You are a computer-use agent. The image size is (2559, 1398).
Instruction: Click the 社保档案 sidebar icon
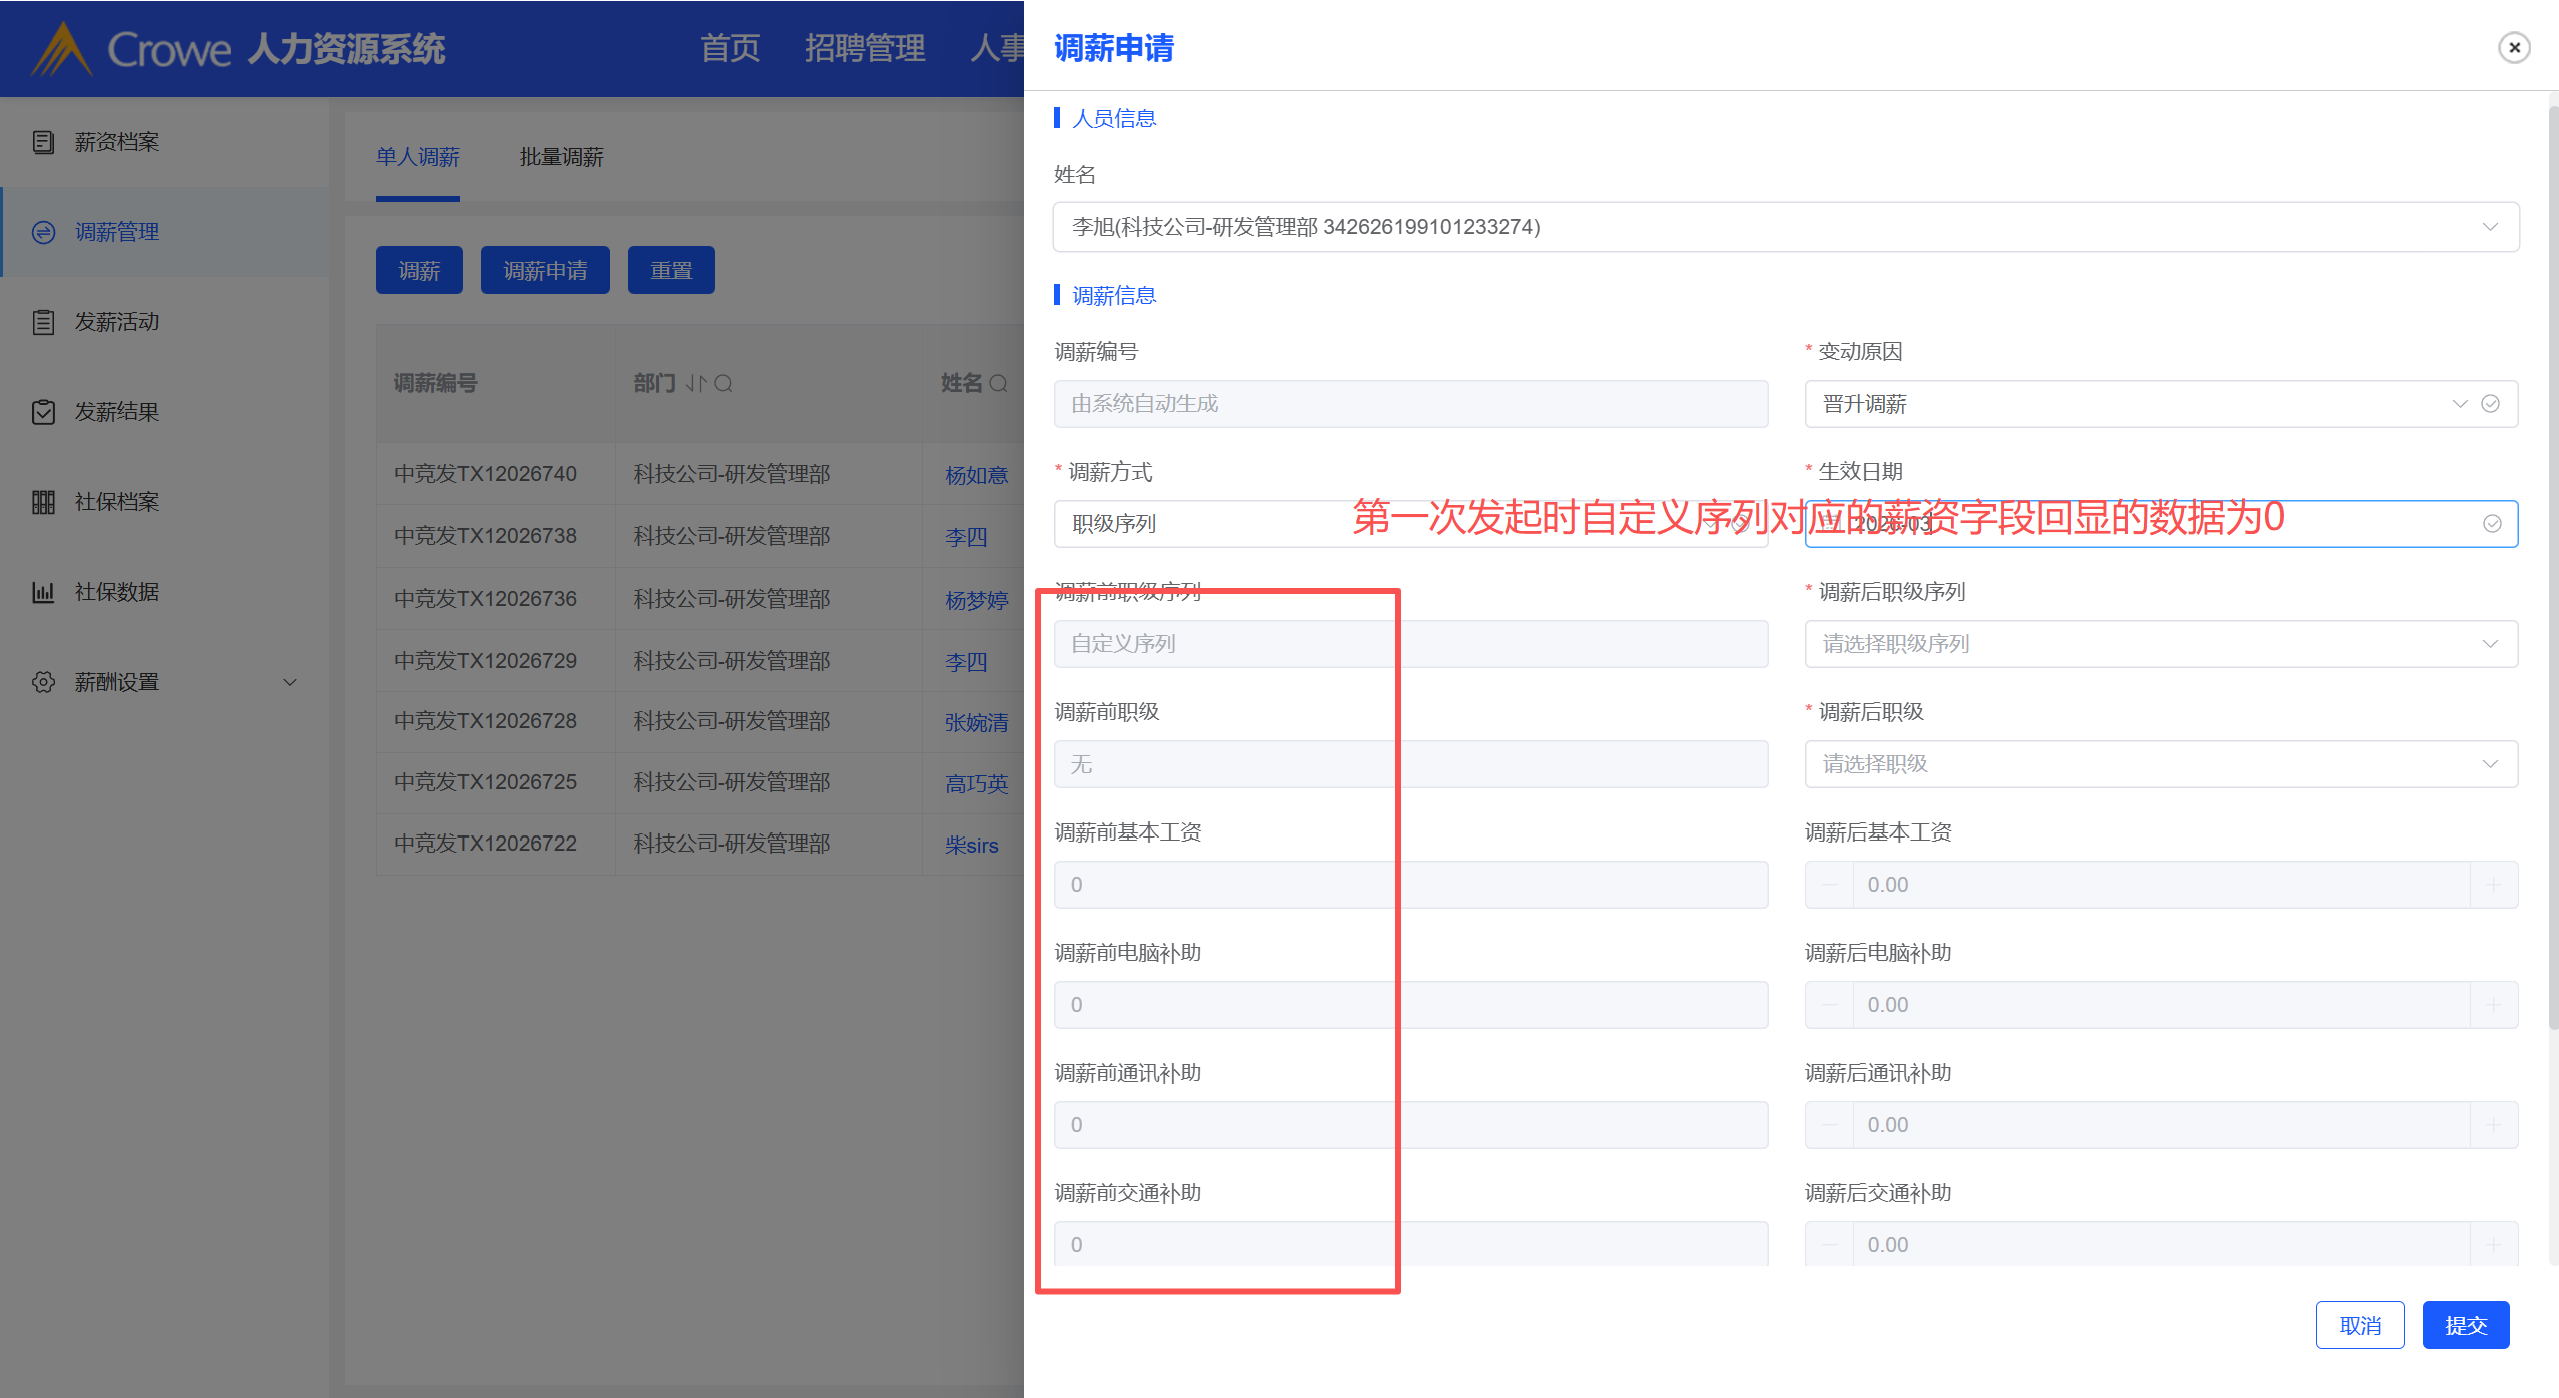[43, 502]
